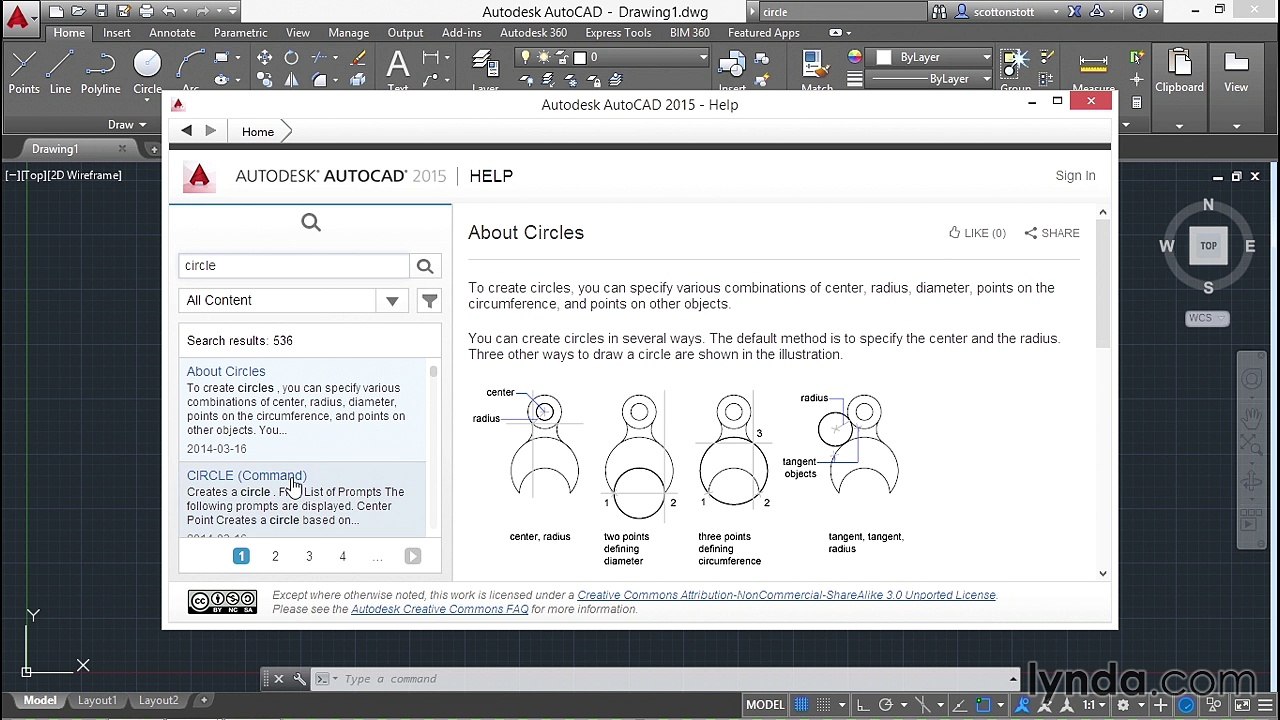
Task: Click the Rotate tool icon
Action: point(291,57)
